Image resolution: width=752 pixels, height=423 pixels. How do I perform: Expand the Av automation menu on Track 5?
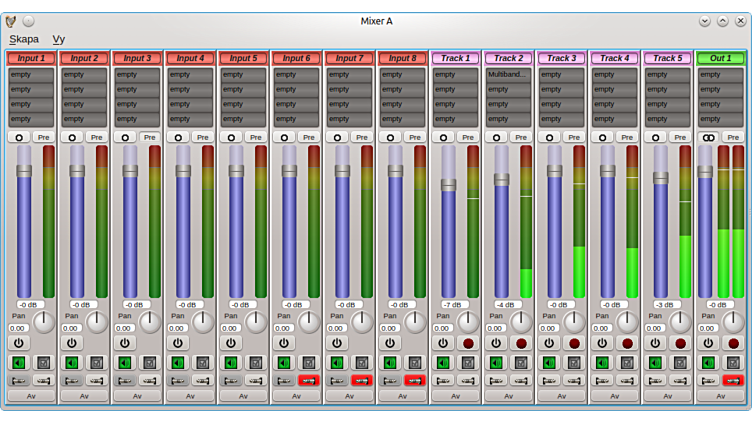tap(667, 396)
